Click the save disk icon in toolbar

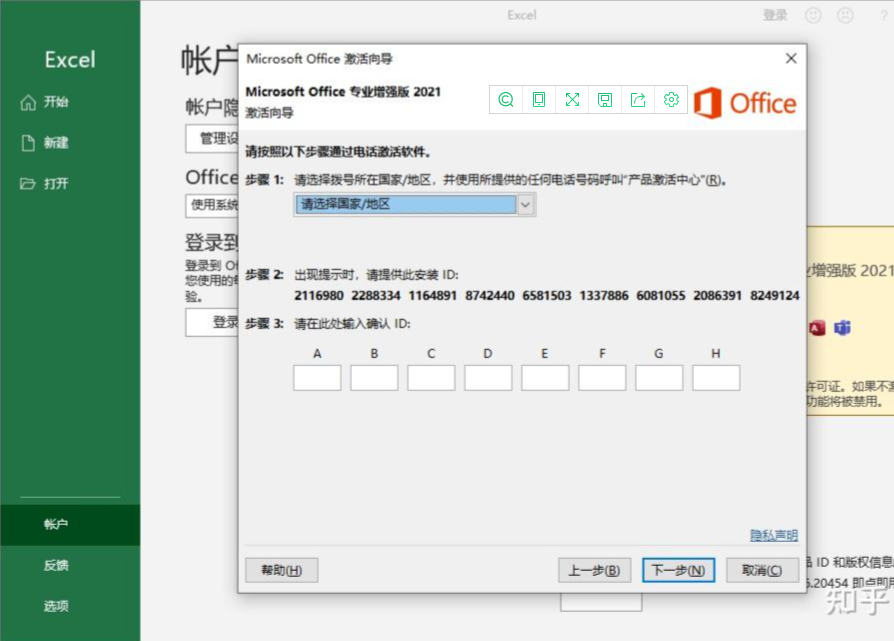pos(605,100)
